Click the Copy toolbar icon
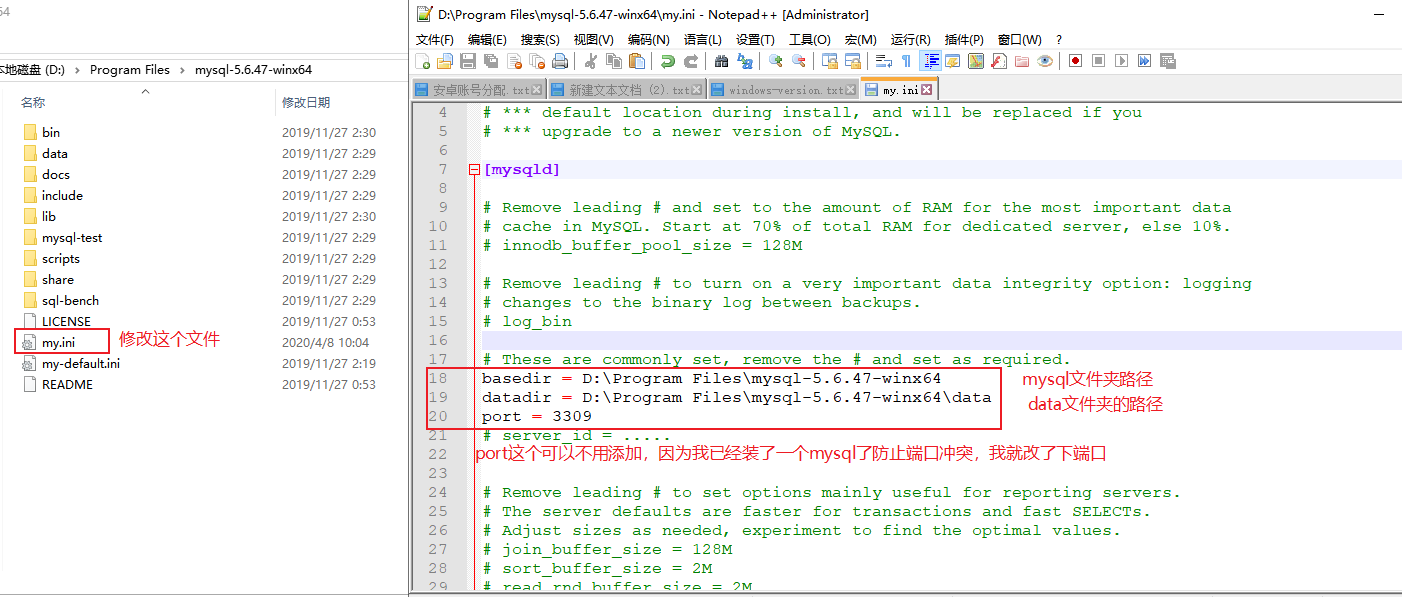 [614, 61]
